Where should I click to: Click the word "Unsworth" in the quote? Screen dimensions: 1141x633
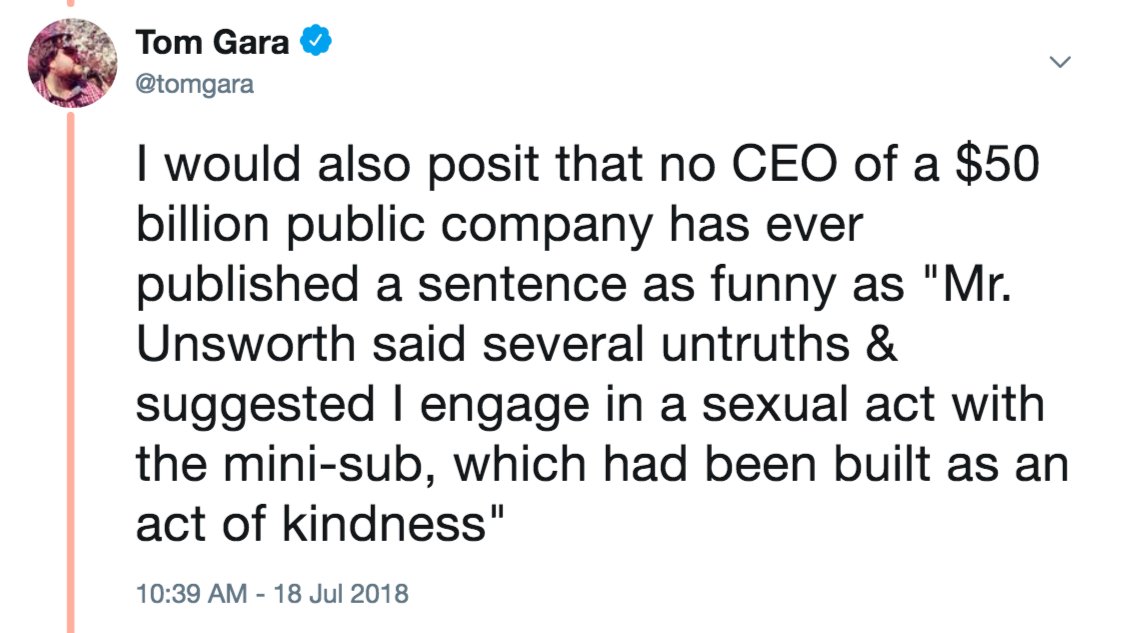point(245,344)
